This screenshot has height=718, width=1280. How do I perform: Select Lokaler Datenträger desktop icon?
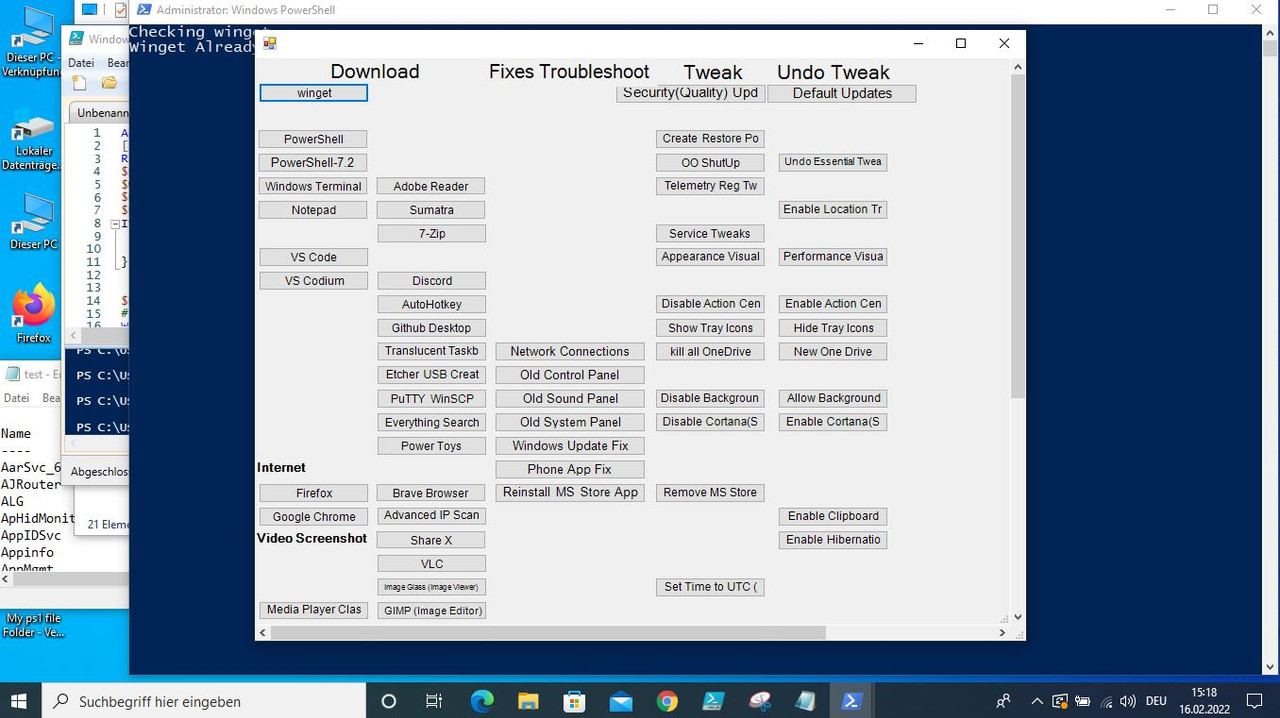coord(33,142)
